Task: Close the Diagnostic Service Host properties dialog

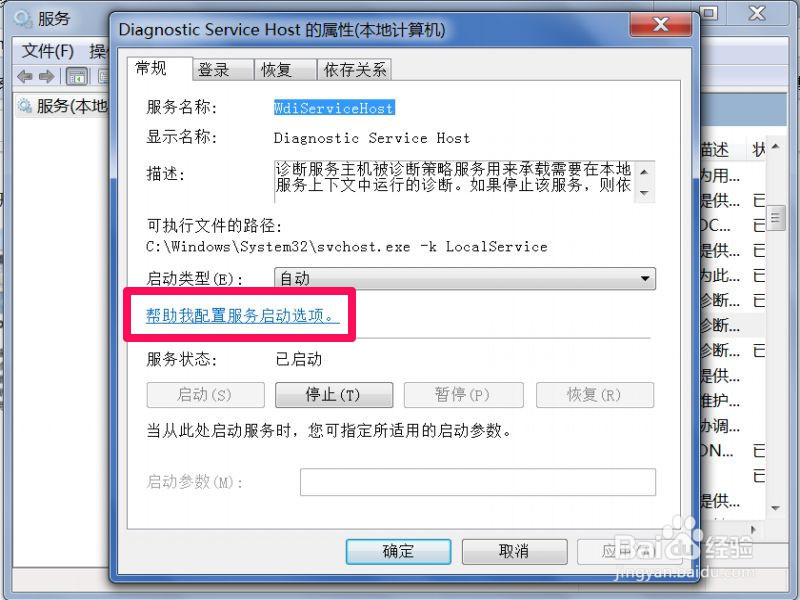Action: 661,24
